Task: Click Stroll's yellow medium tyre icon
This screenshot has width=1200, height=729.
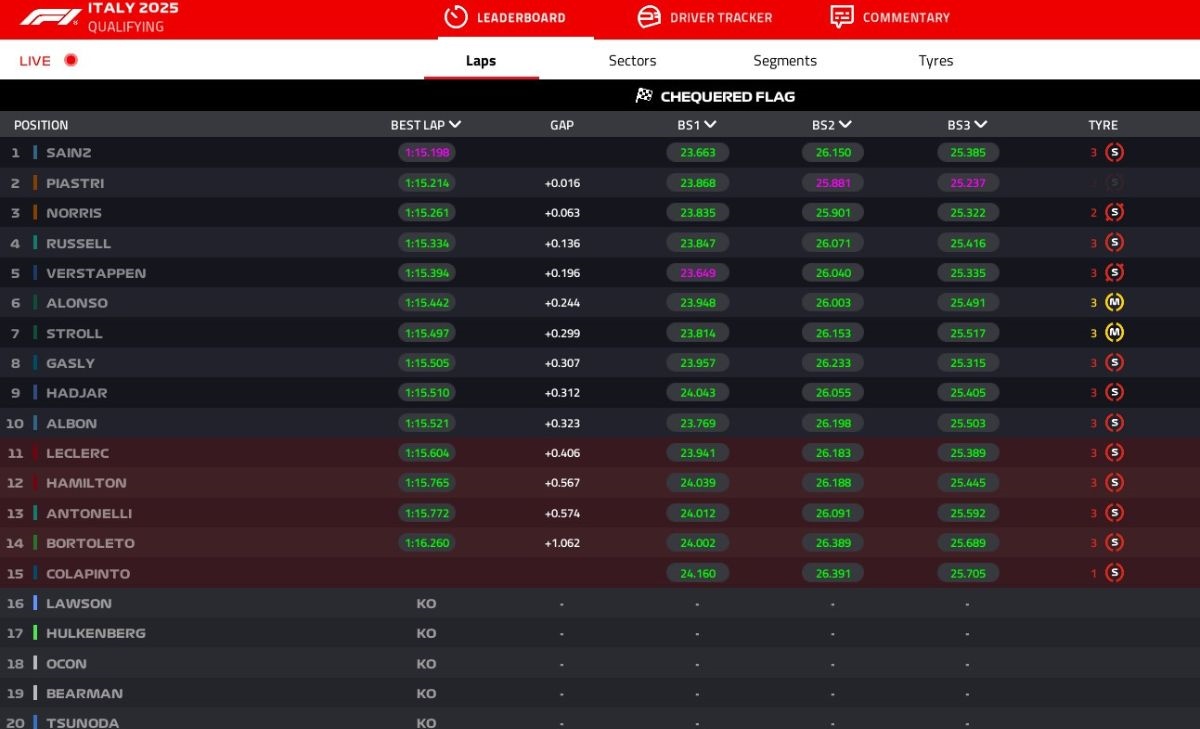Action: (x=1115, y=333)
